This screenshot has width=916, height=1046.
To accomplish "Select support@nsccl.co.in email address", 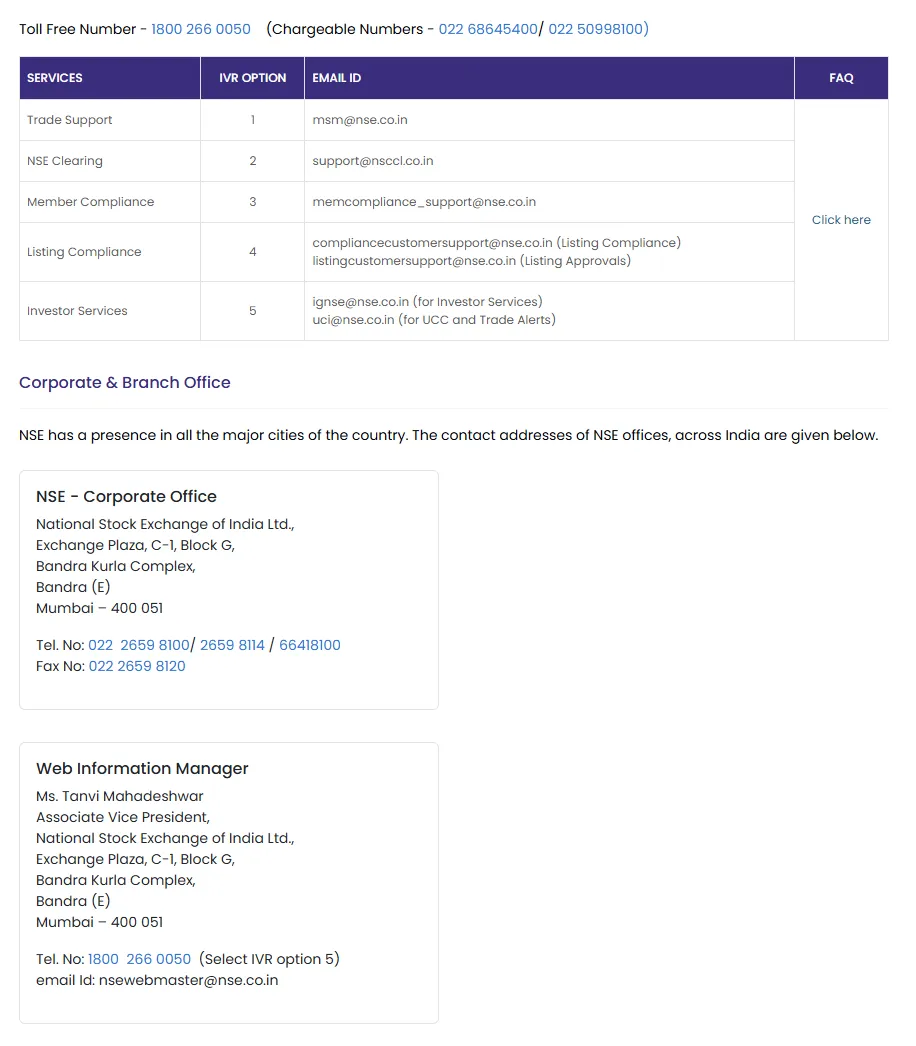I will click(372, 161).
